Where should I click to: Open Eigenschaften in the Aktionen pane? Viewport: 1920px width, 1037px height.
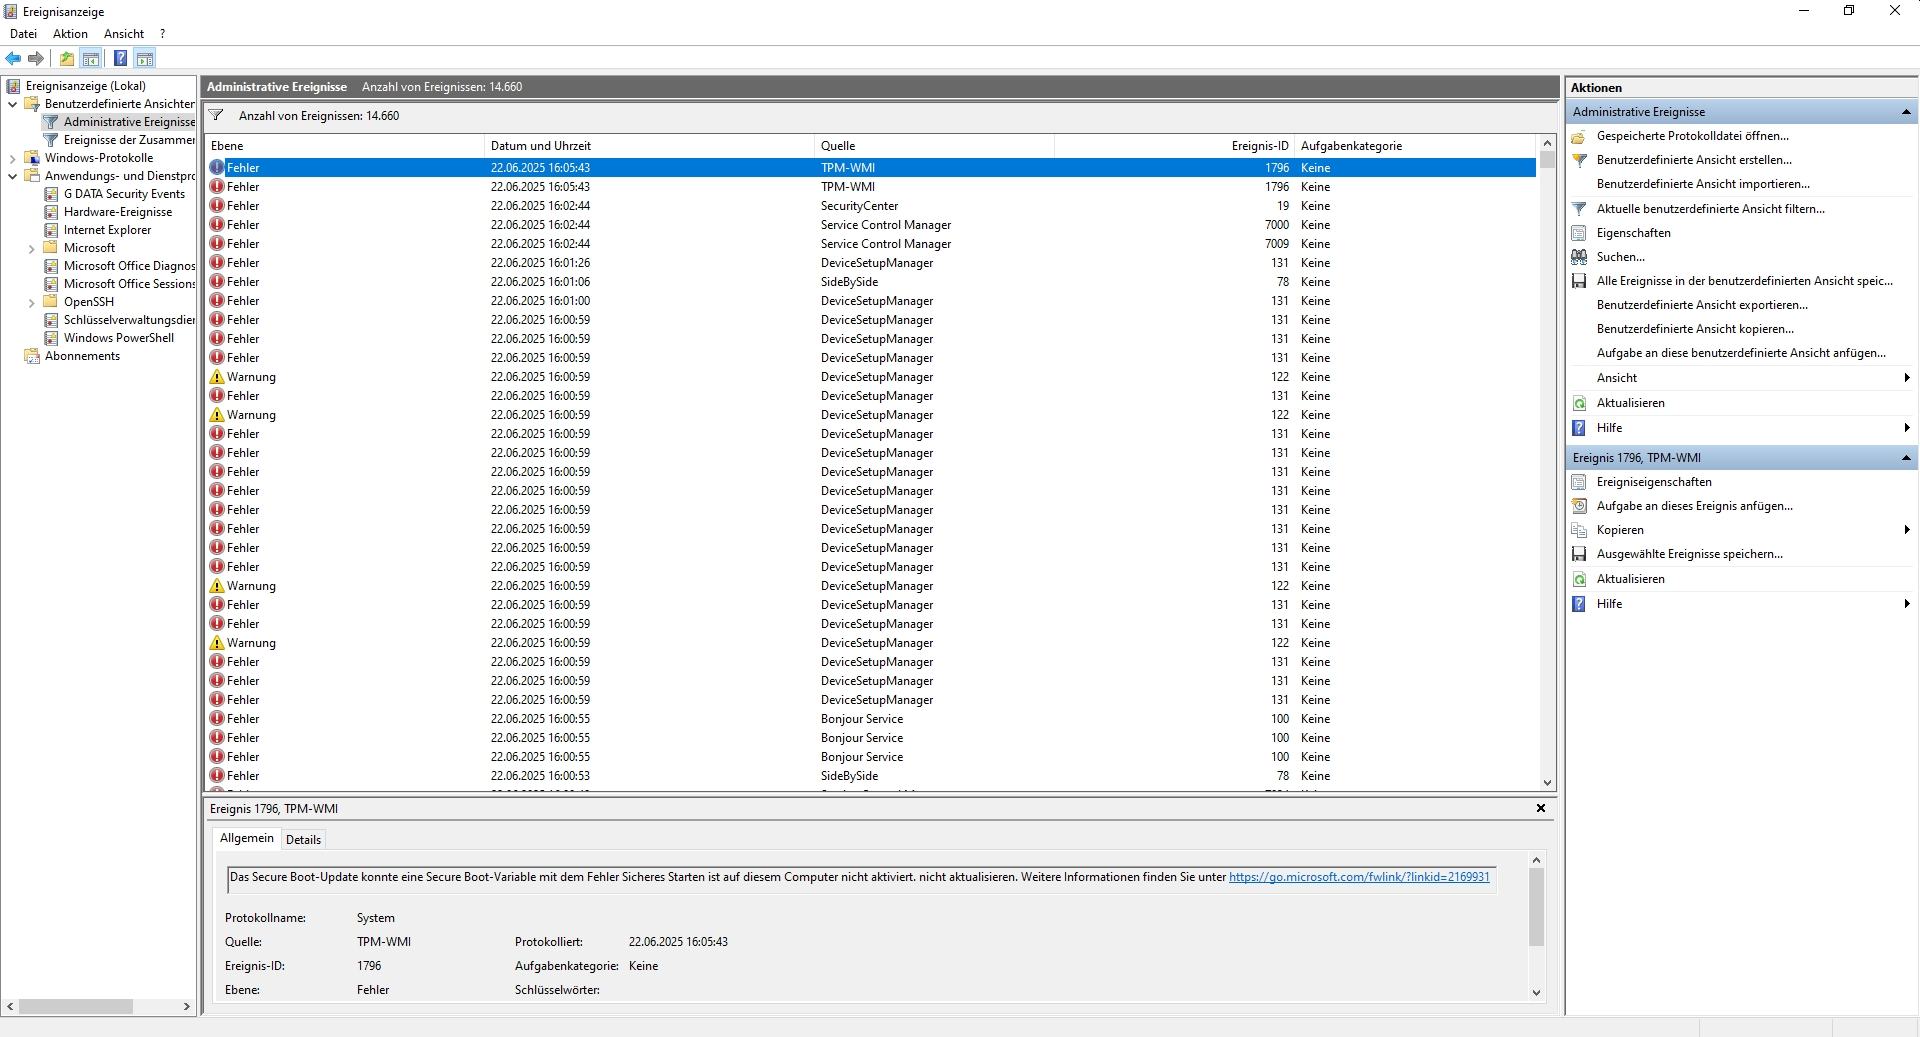[1633, 233]
